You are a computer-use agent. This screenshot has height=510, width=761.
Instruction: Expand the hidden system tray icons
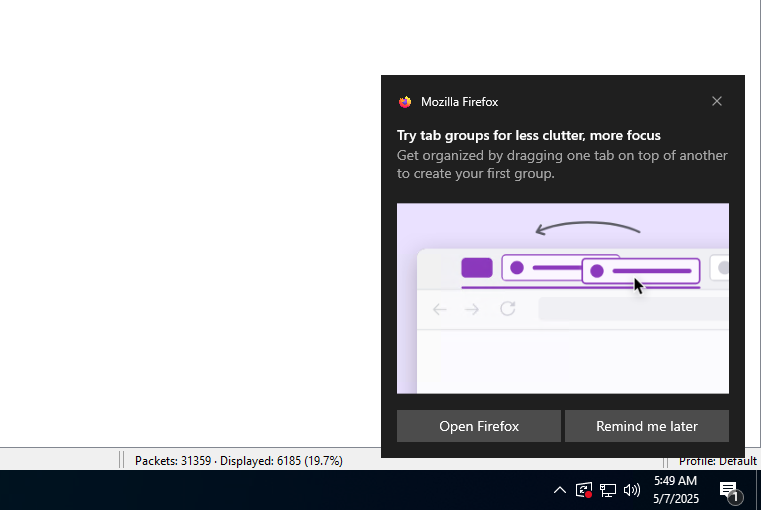pyautogui.click(x=560, y=490)
